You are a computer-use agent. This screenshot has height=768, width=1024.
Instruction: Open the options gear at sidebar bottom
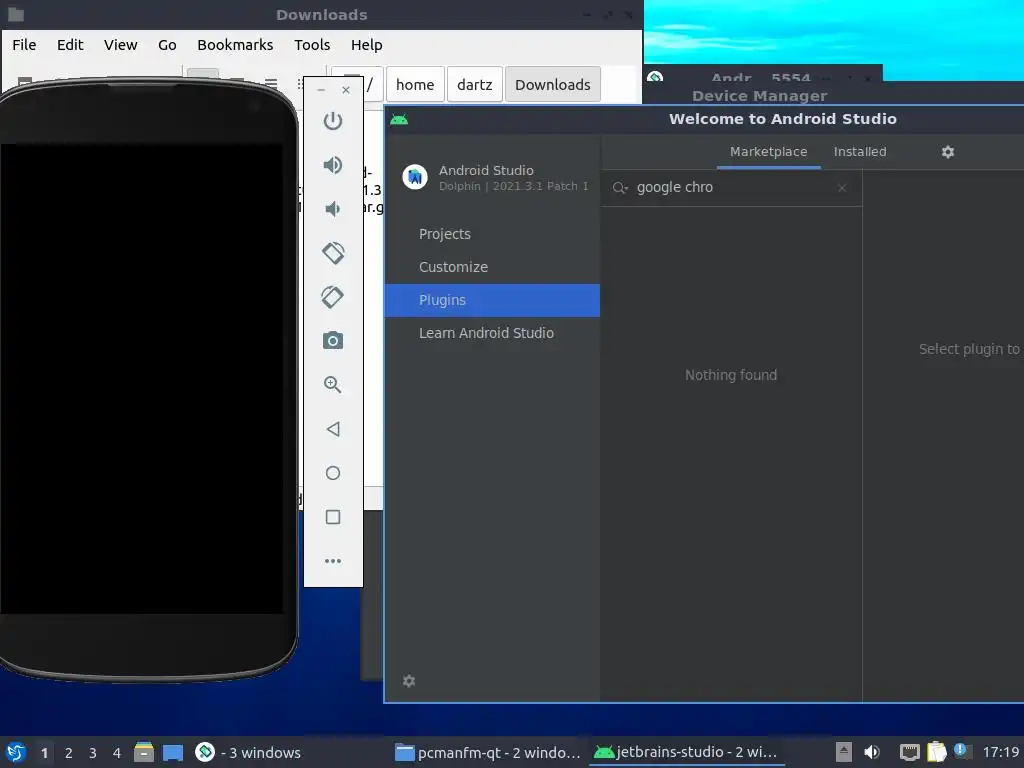coord(409,681)
